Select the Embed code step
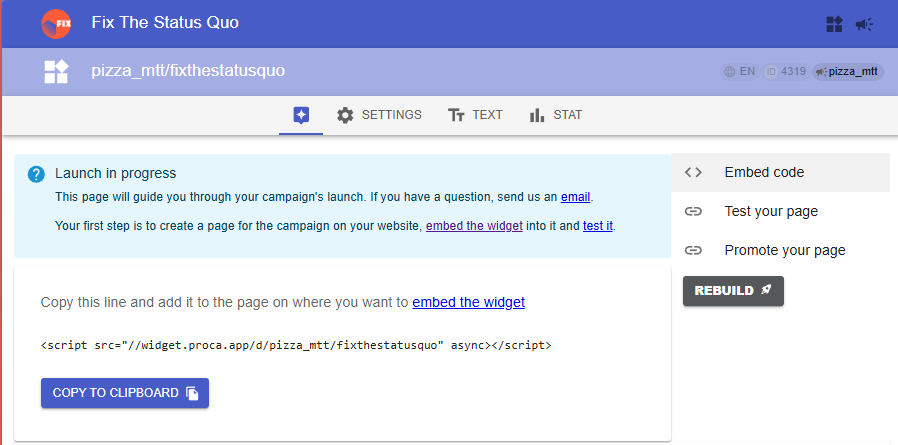 781,172
